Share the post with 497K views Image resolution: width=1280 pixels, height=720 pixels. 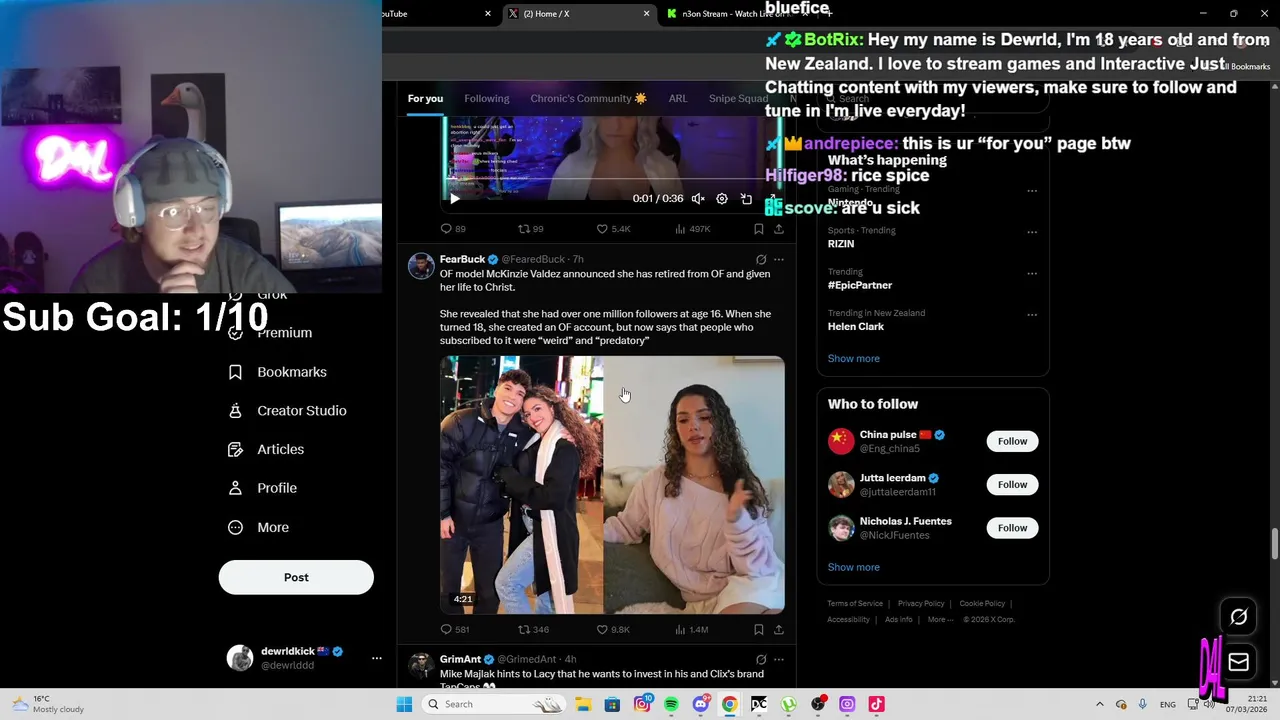click(779, 229)
